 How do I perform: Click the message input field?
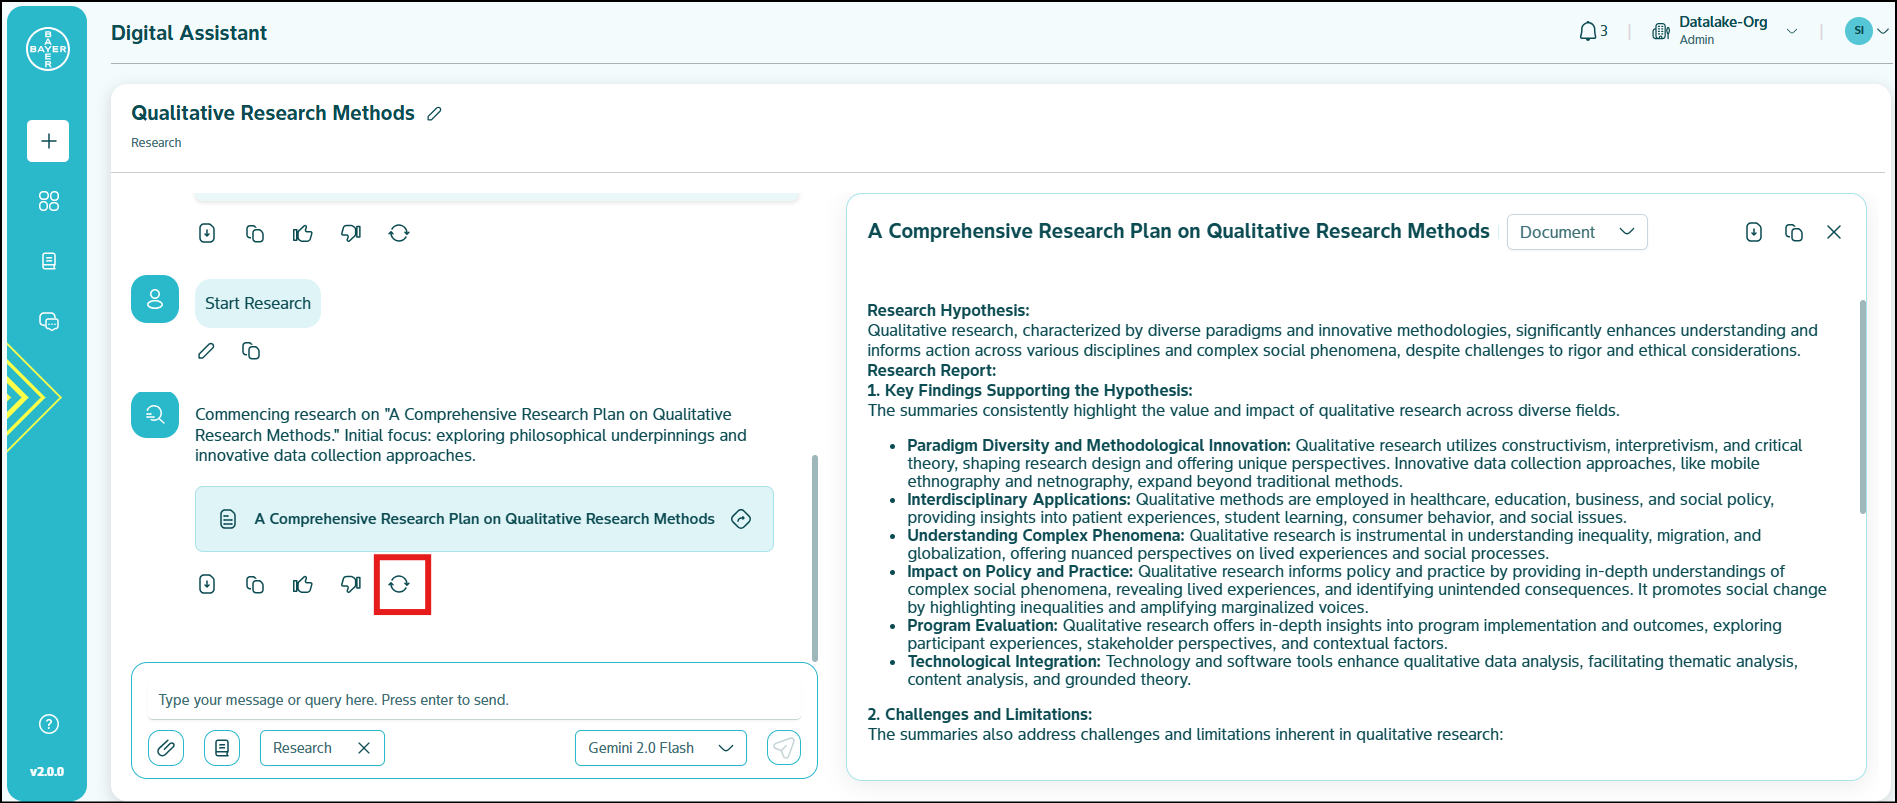click(474, 700)
